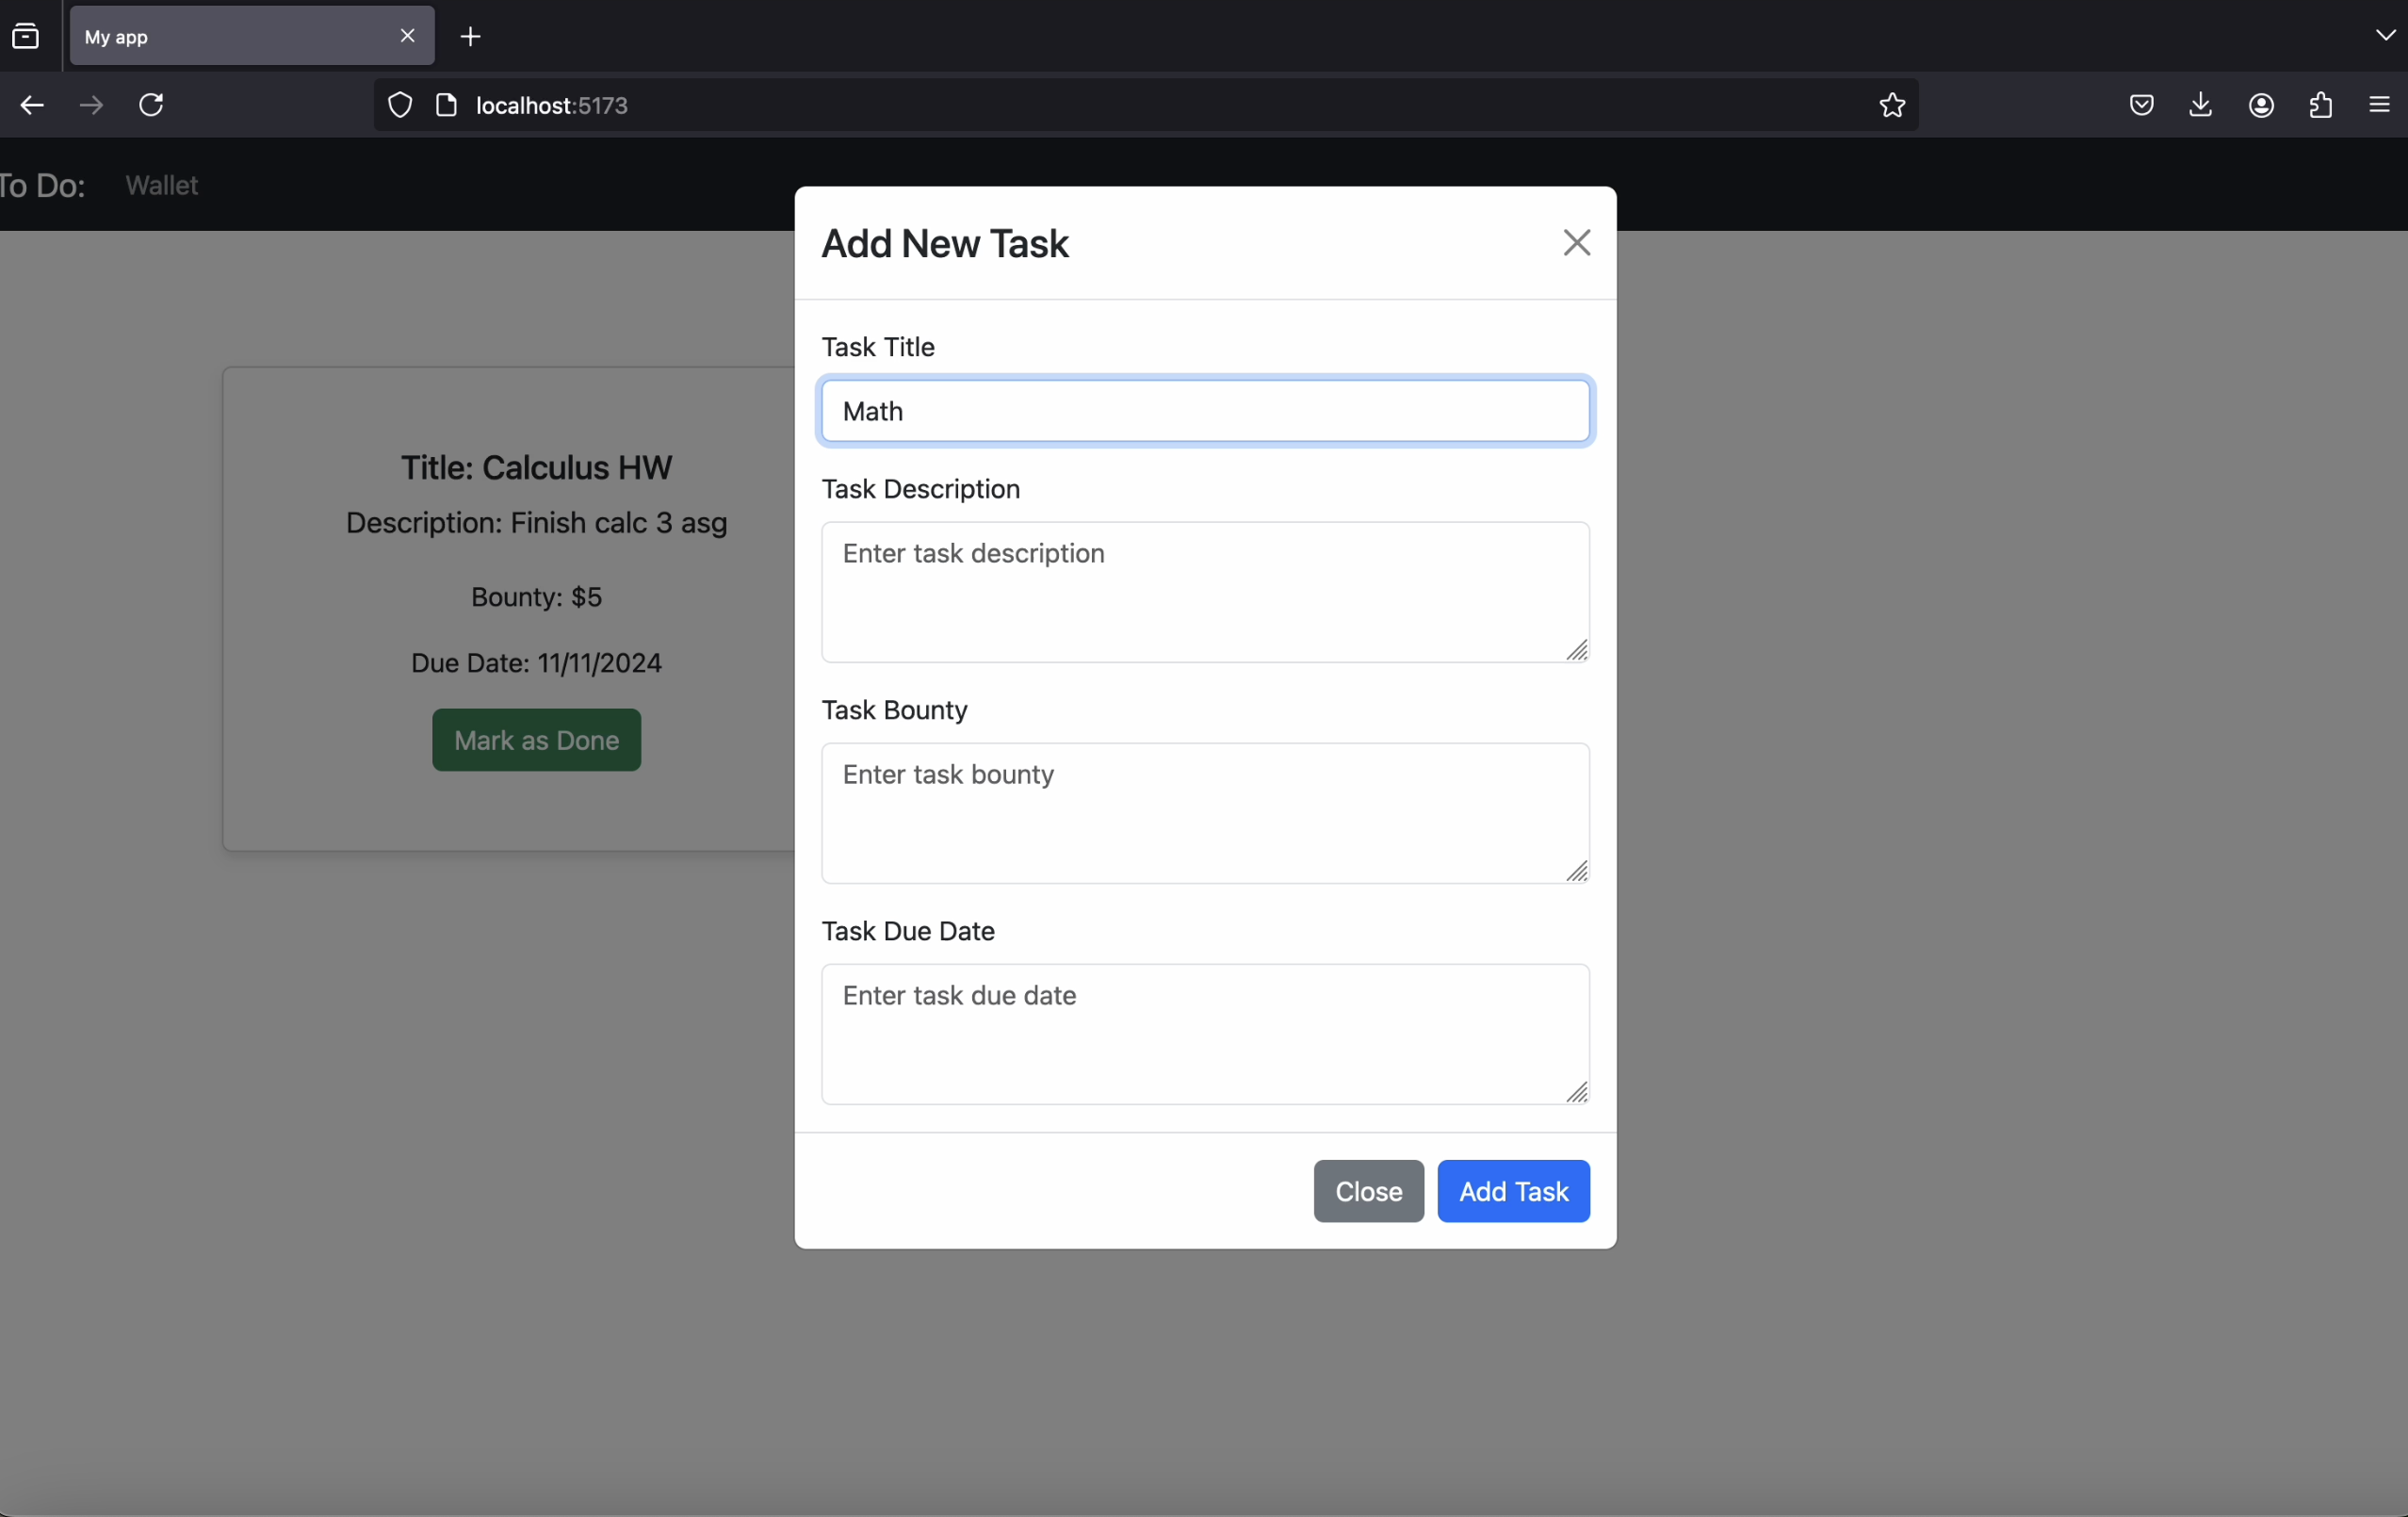This screenshot has width=2408, height=1517.
Task: Click the browser back arrow
Action: point(32,105)
